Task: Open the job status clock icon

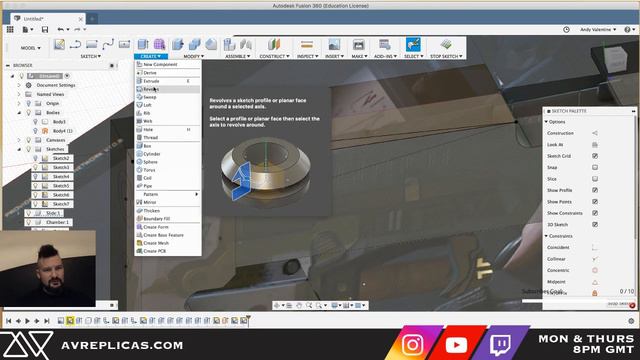Action: pos(566,29)
